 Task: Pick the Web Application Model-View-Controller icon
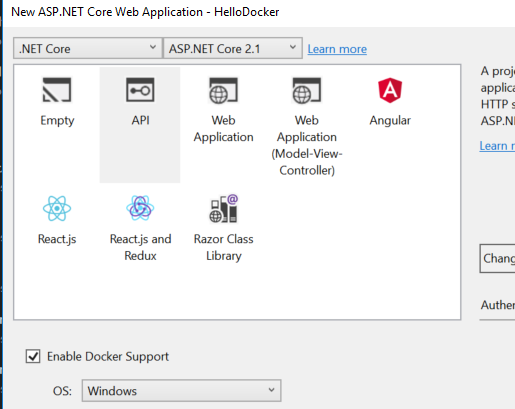pyautogui.click(x=307, y=90)
